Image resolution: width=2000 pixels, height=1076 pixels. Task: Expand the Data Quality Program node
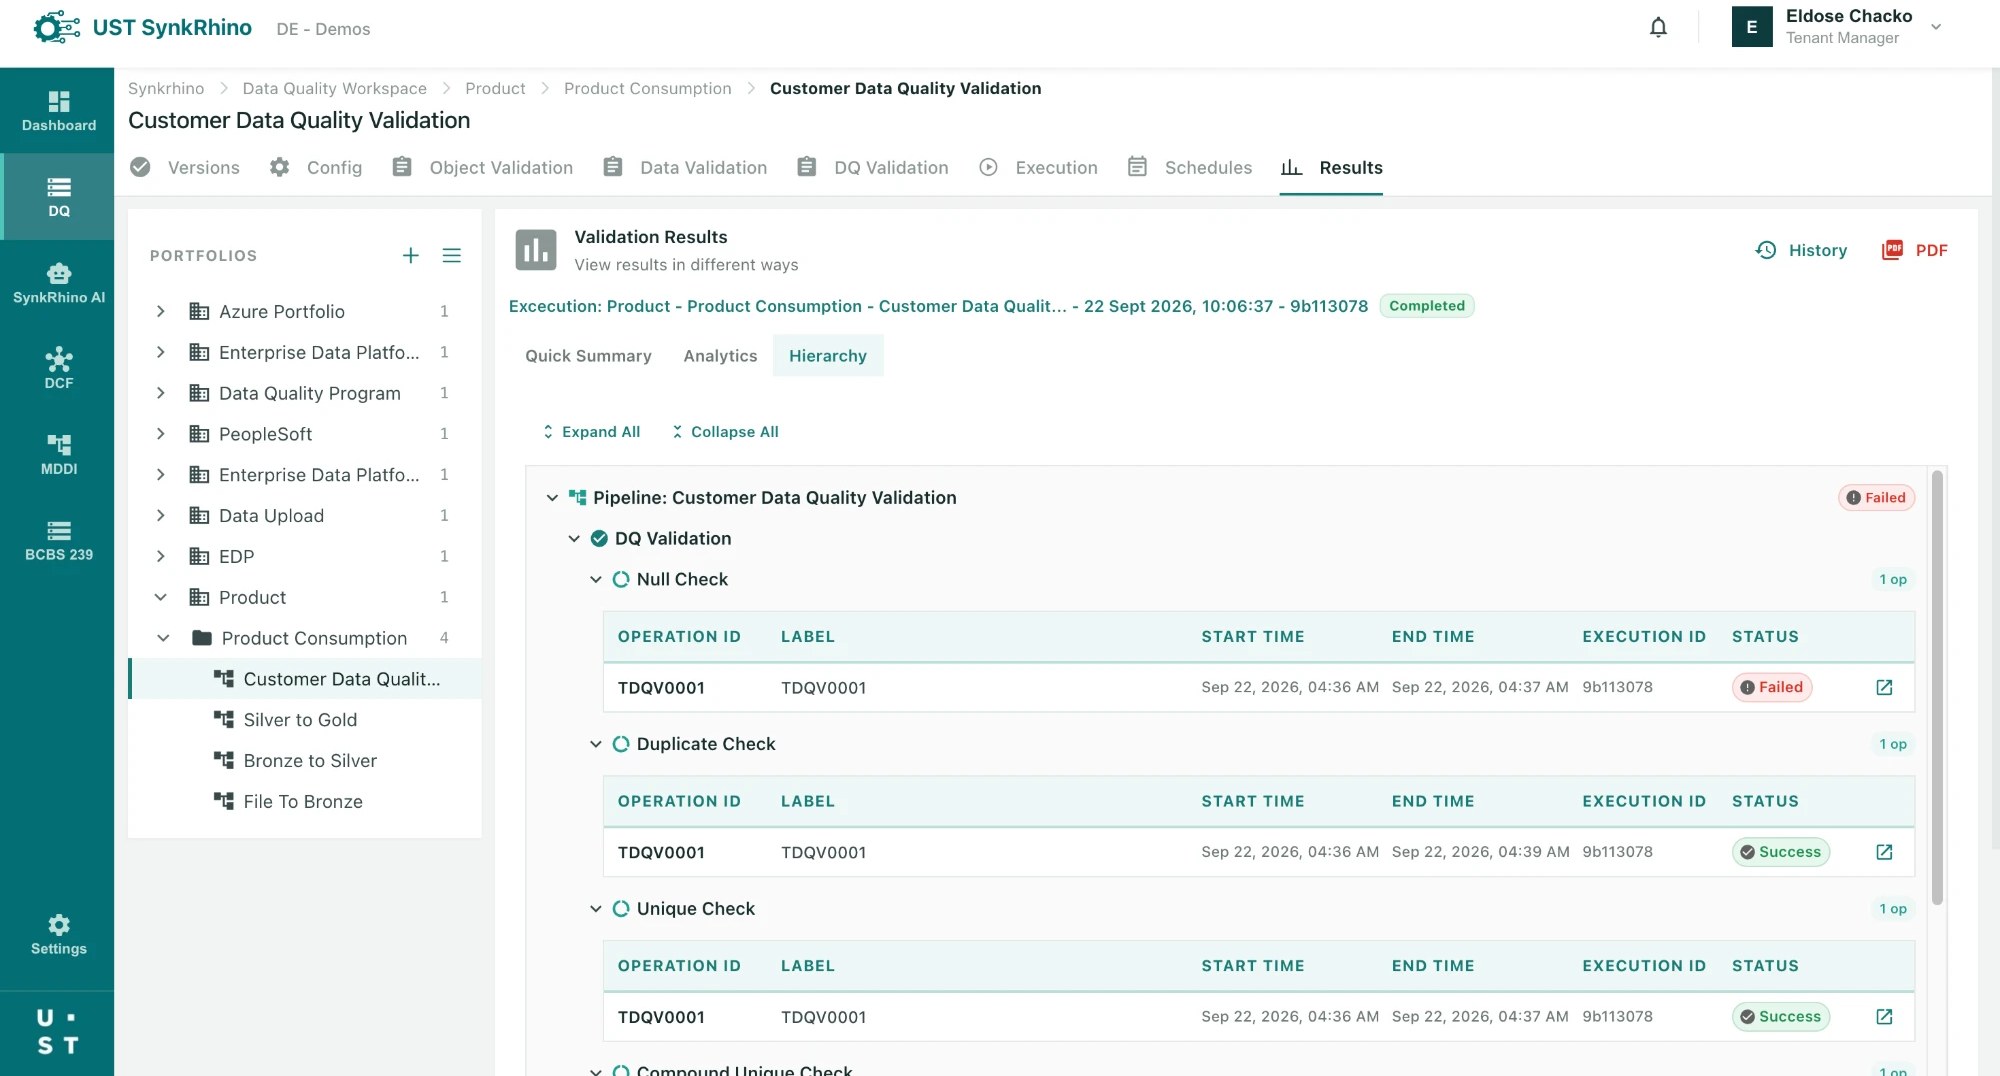[160, 394]
